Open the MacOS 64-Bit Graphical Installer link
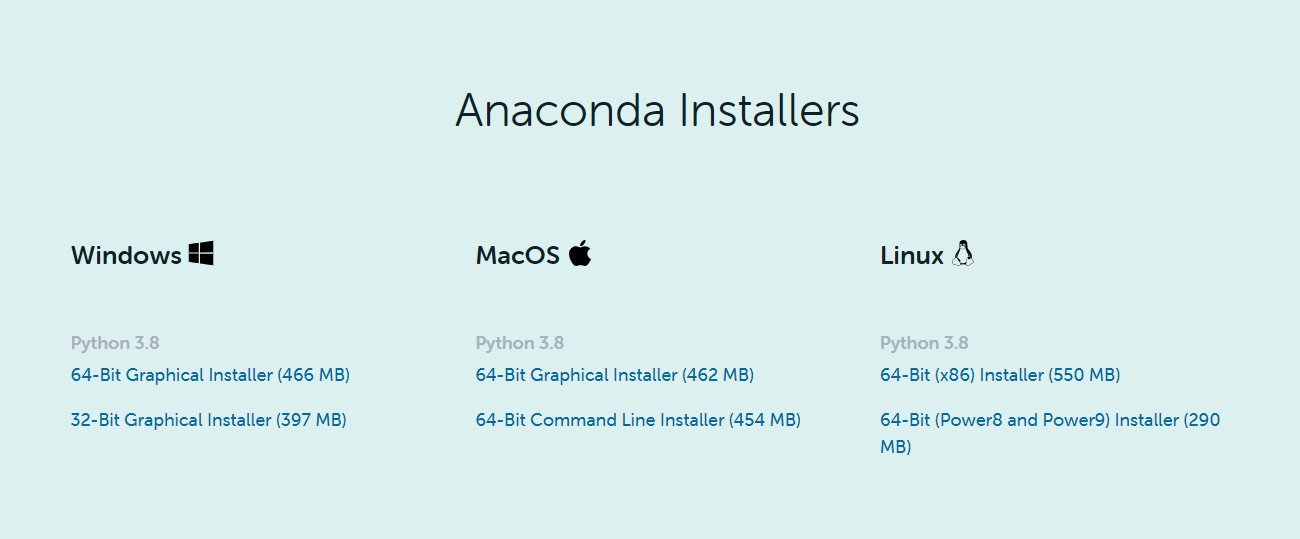Viewport: 1300px width, 539px height. tap(614, 375)
